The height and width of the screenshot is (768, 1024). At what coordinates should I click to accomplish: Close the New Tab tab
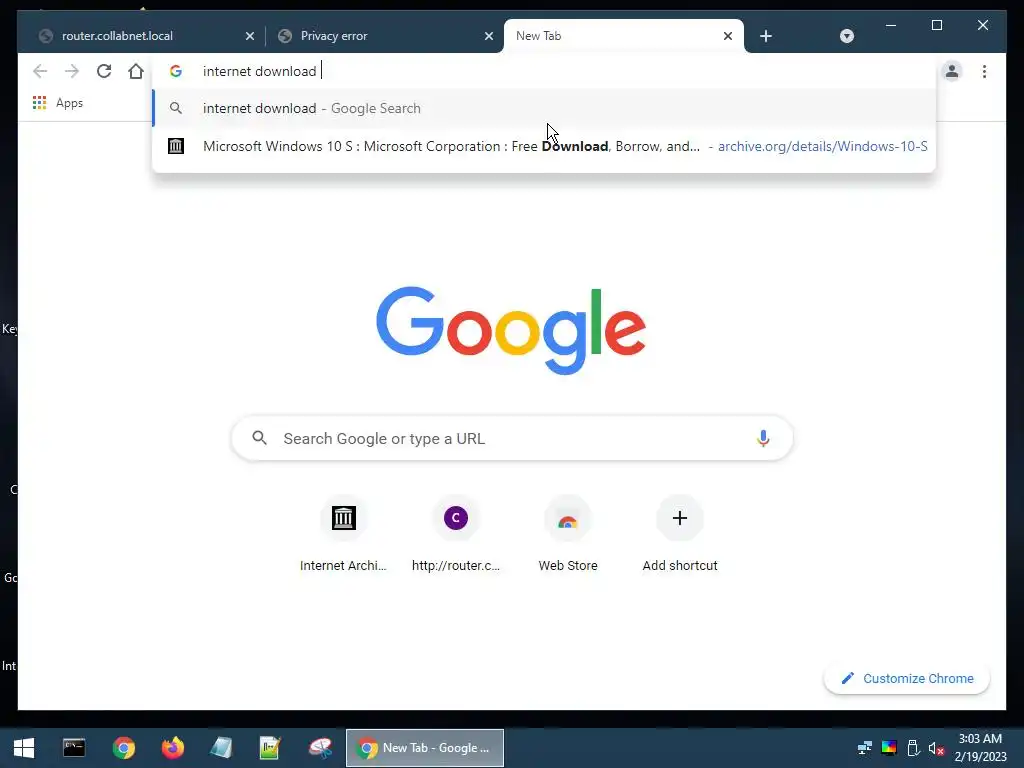pyautogui.click(x=728, y=36)
